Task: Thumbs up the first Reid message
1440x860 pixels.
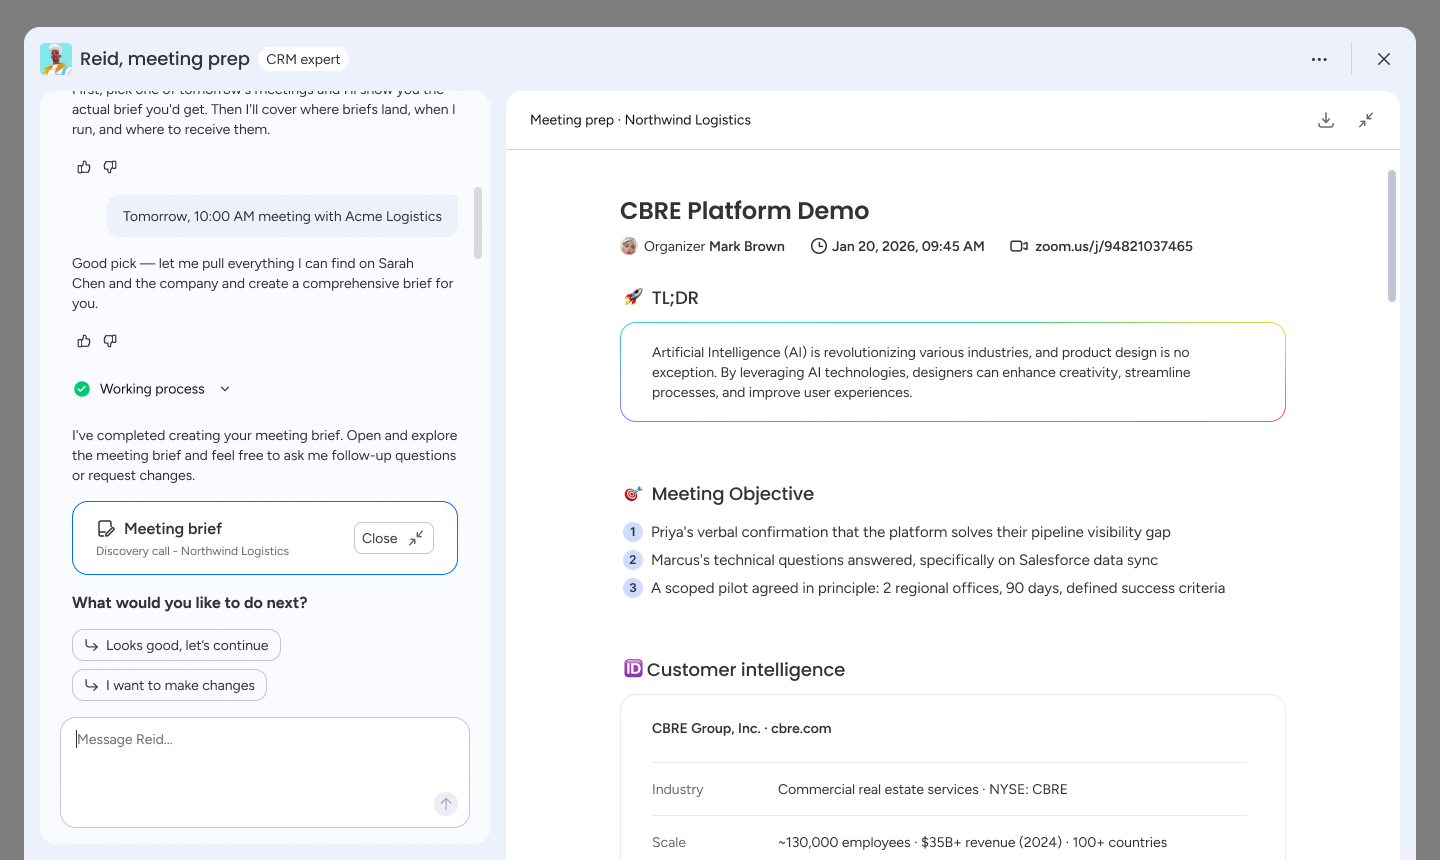Action: (x=84, y=167)
